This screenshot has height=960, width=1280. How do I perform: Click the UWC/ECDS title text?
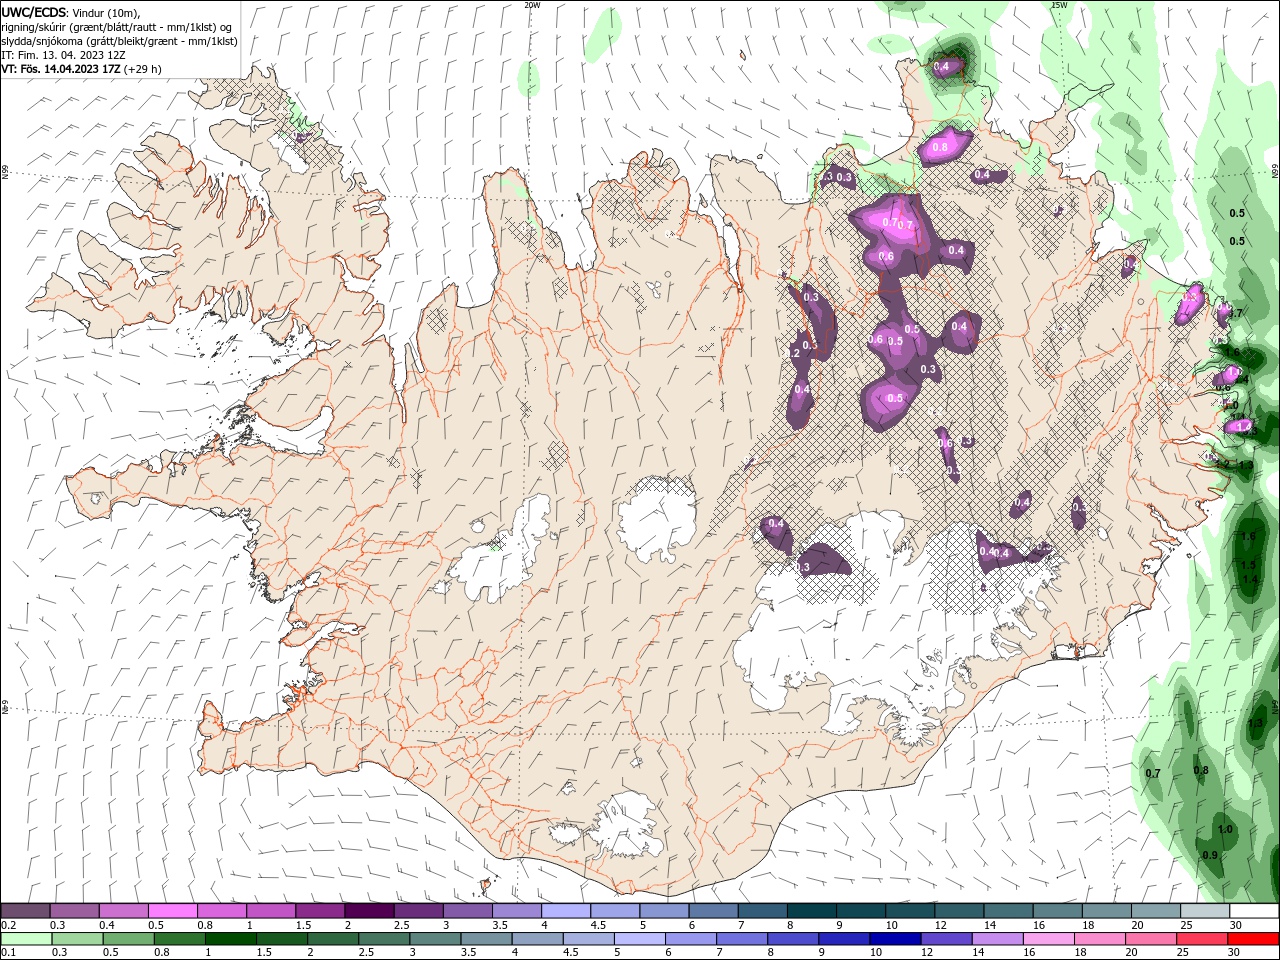(x=34, y=12)
